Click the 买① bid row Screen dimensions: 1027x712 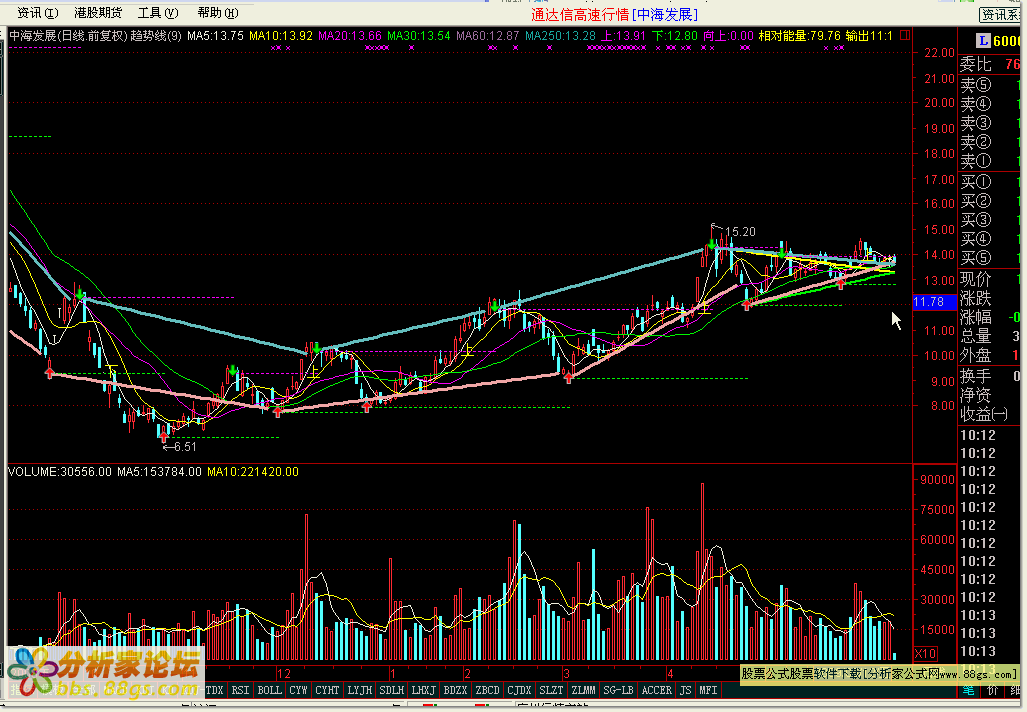click(990, 181)
